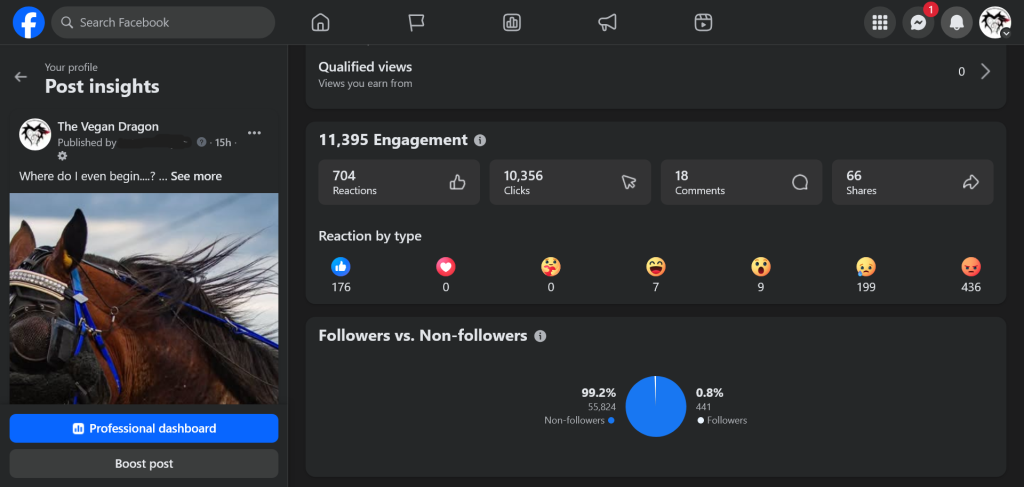Click the Facebook logo
Screen dimensions: 1024x487
pyautogui.click(x=29, y=23)
